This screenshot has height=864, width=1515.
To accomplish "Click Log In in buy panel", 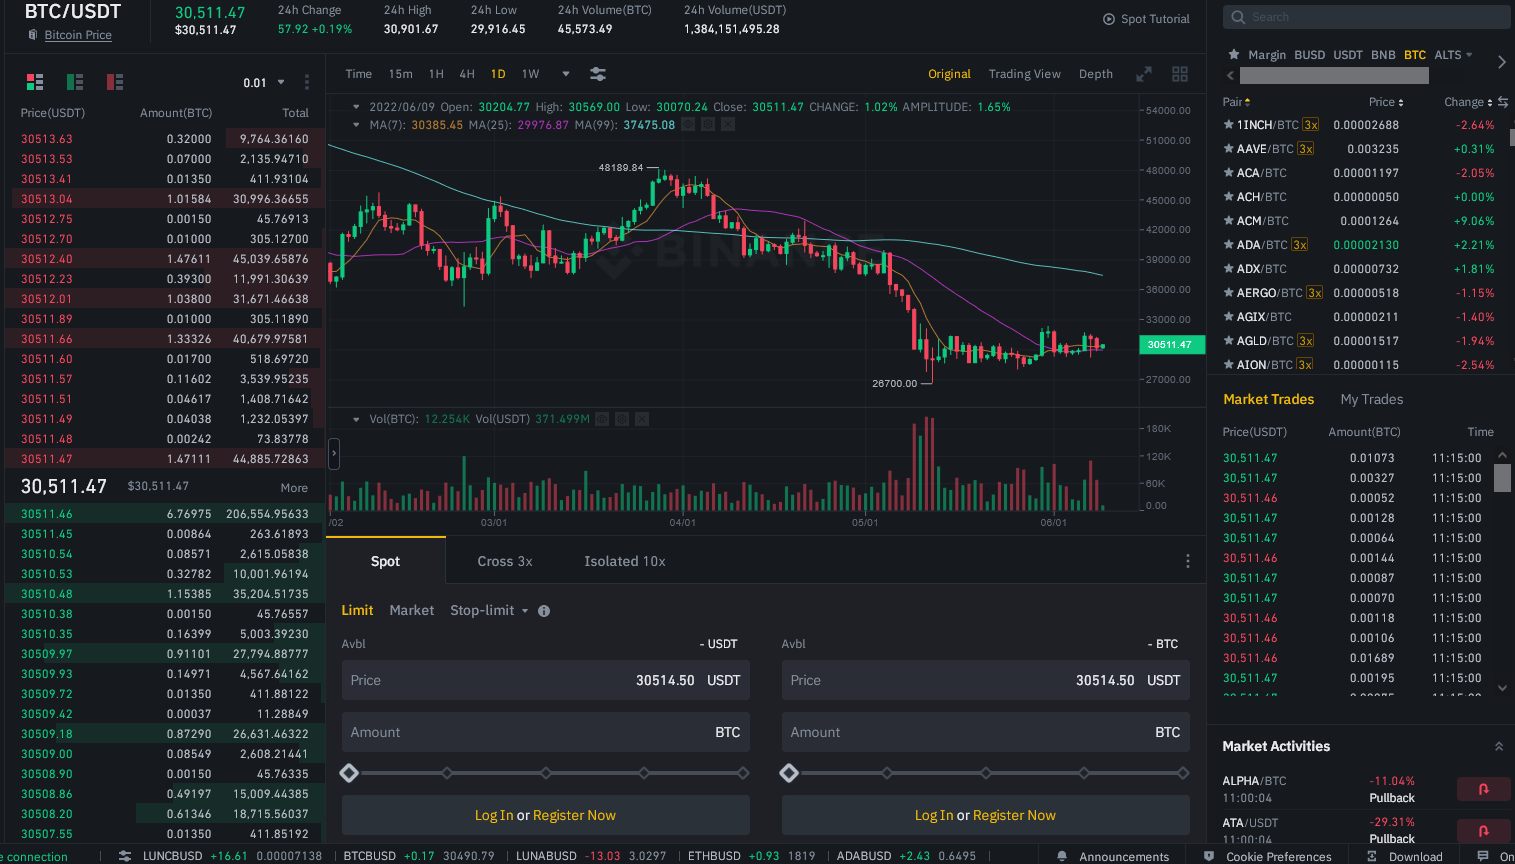I will 494,815.
